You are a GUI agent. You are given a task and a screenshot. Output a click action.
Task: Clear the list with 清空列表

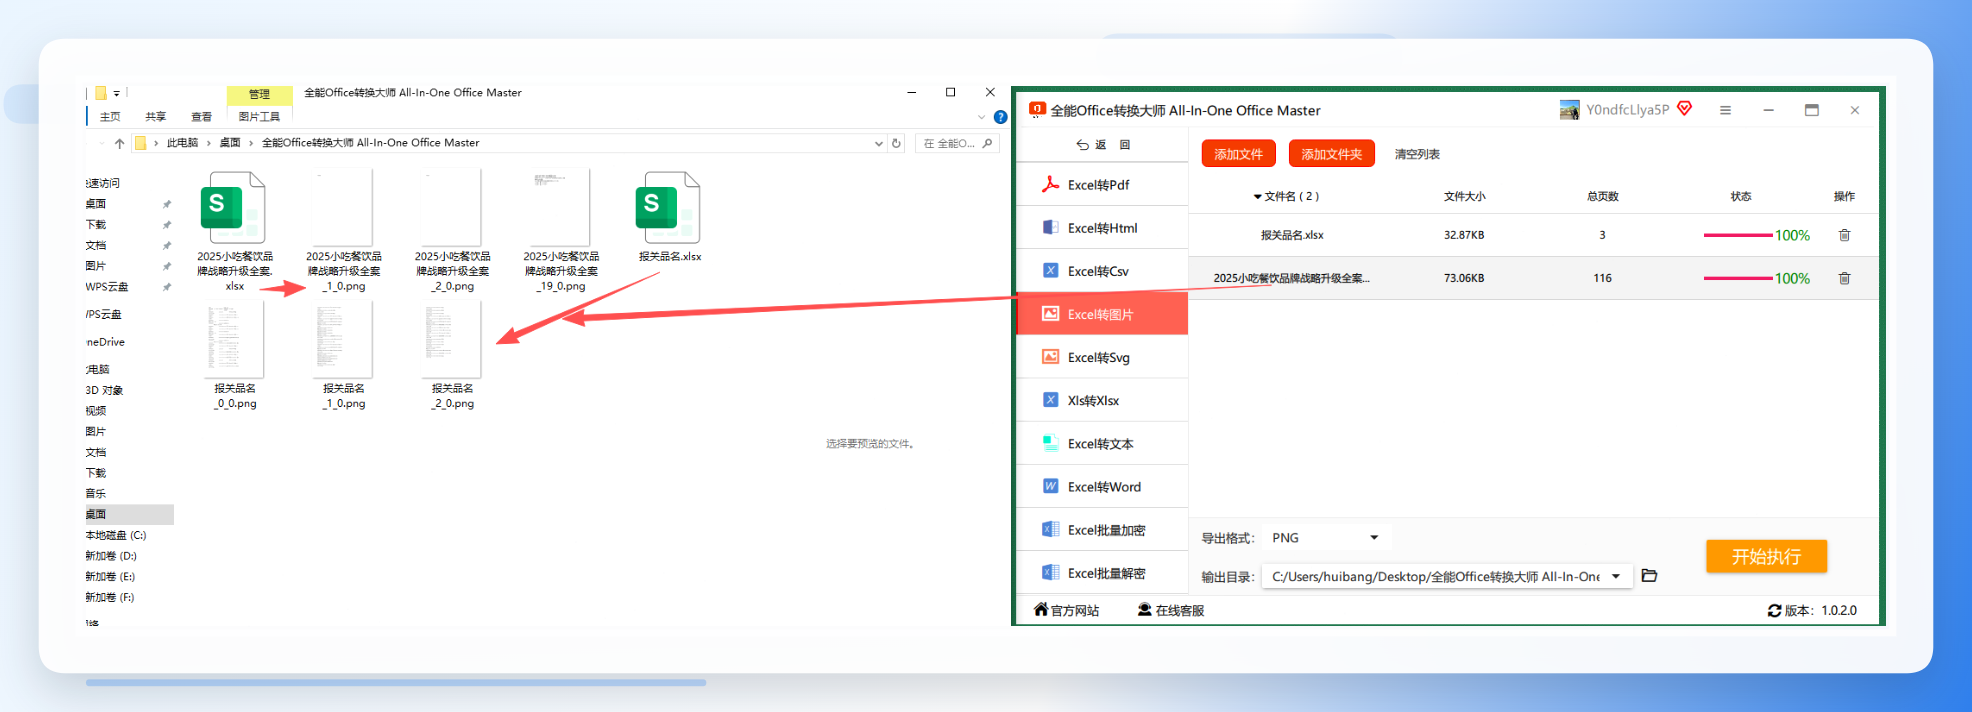click(1417, 154)
